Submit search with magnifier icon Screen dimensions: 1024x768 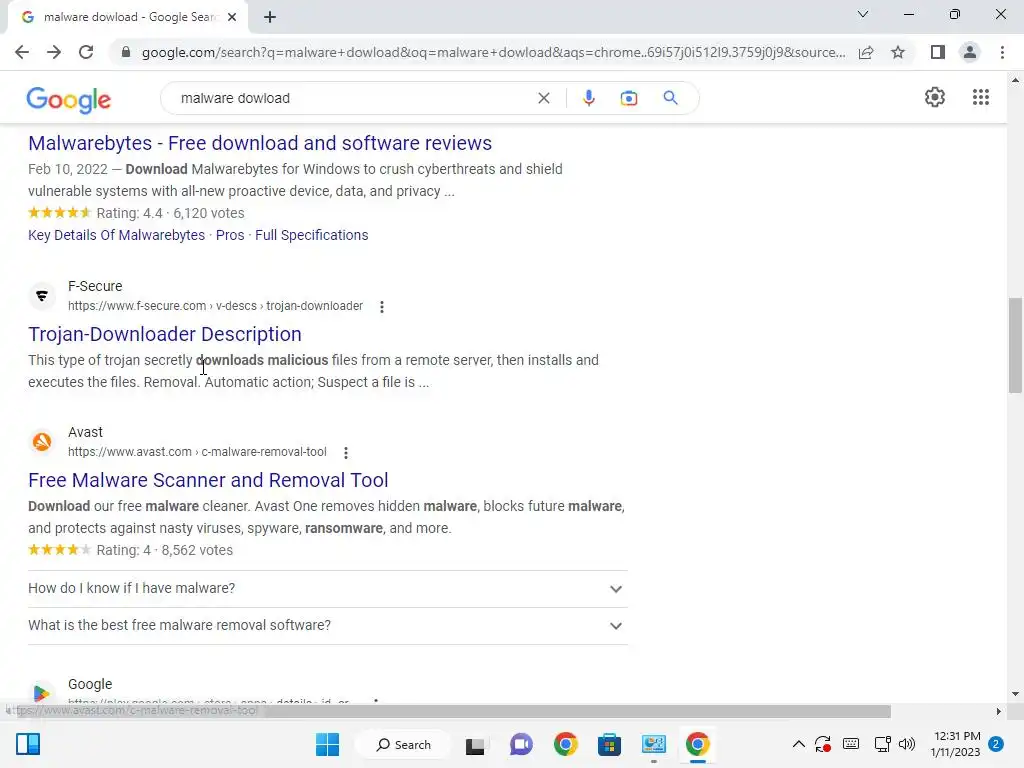point(670,98)
